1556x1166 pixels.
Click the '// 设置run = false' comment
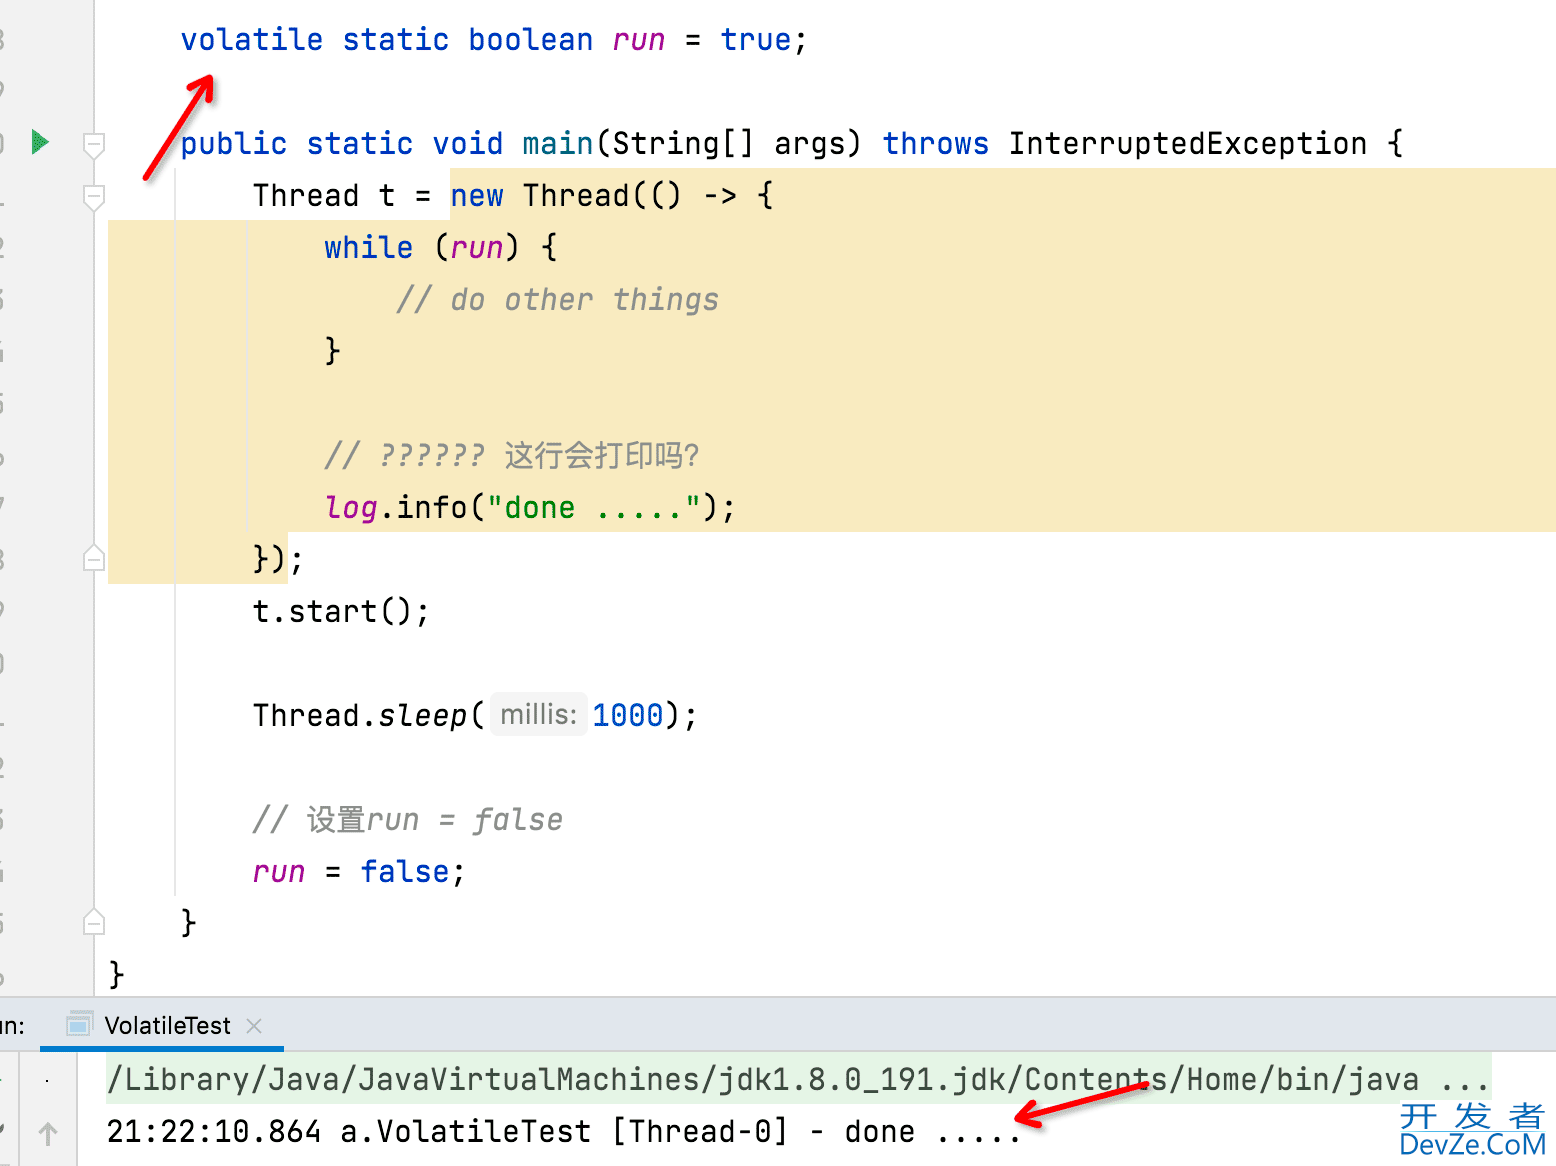tap(407, 820)
